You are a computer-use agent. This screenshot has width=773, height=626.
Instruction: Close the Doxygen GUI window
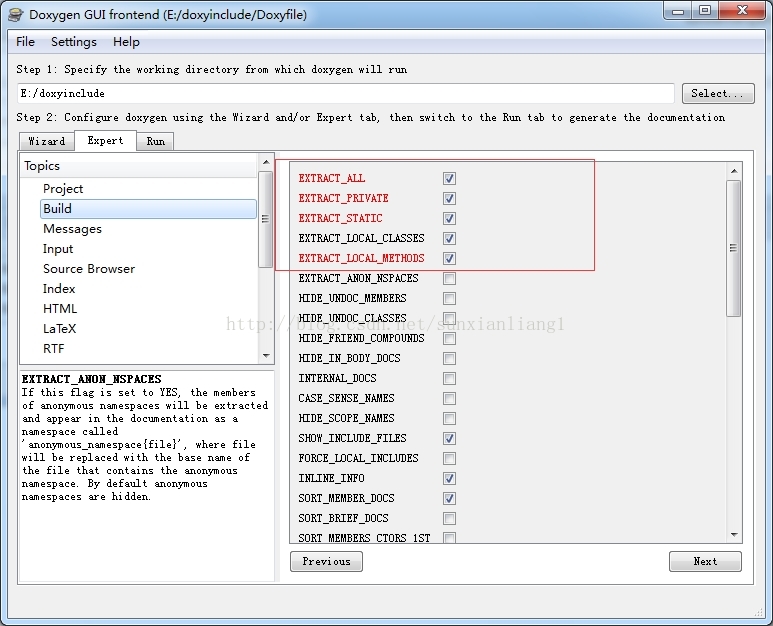[x=742, y=11]
